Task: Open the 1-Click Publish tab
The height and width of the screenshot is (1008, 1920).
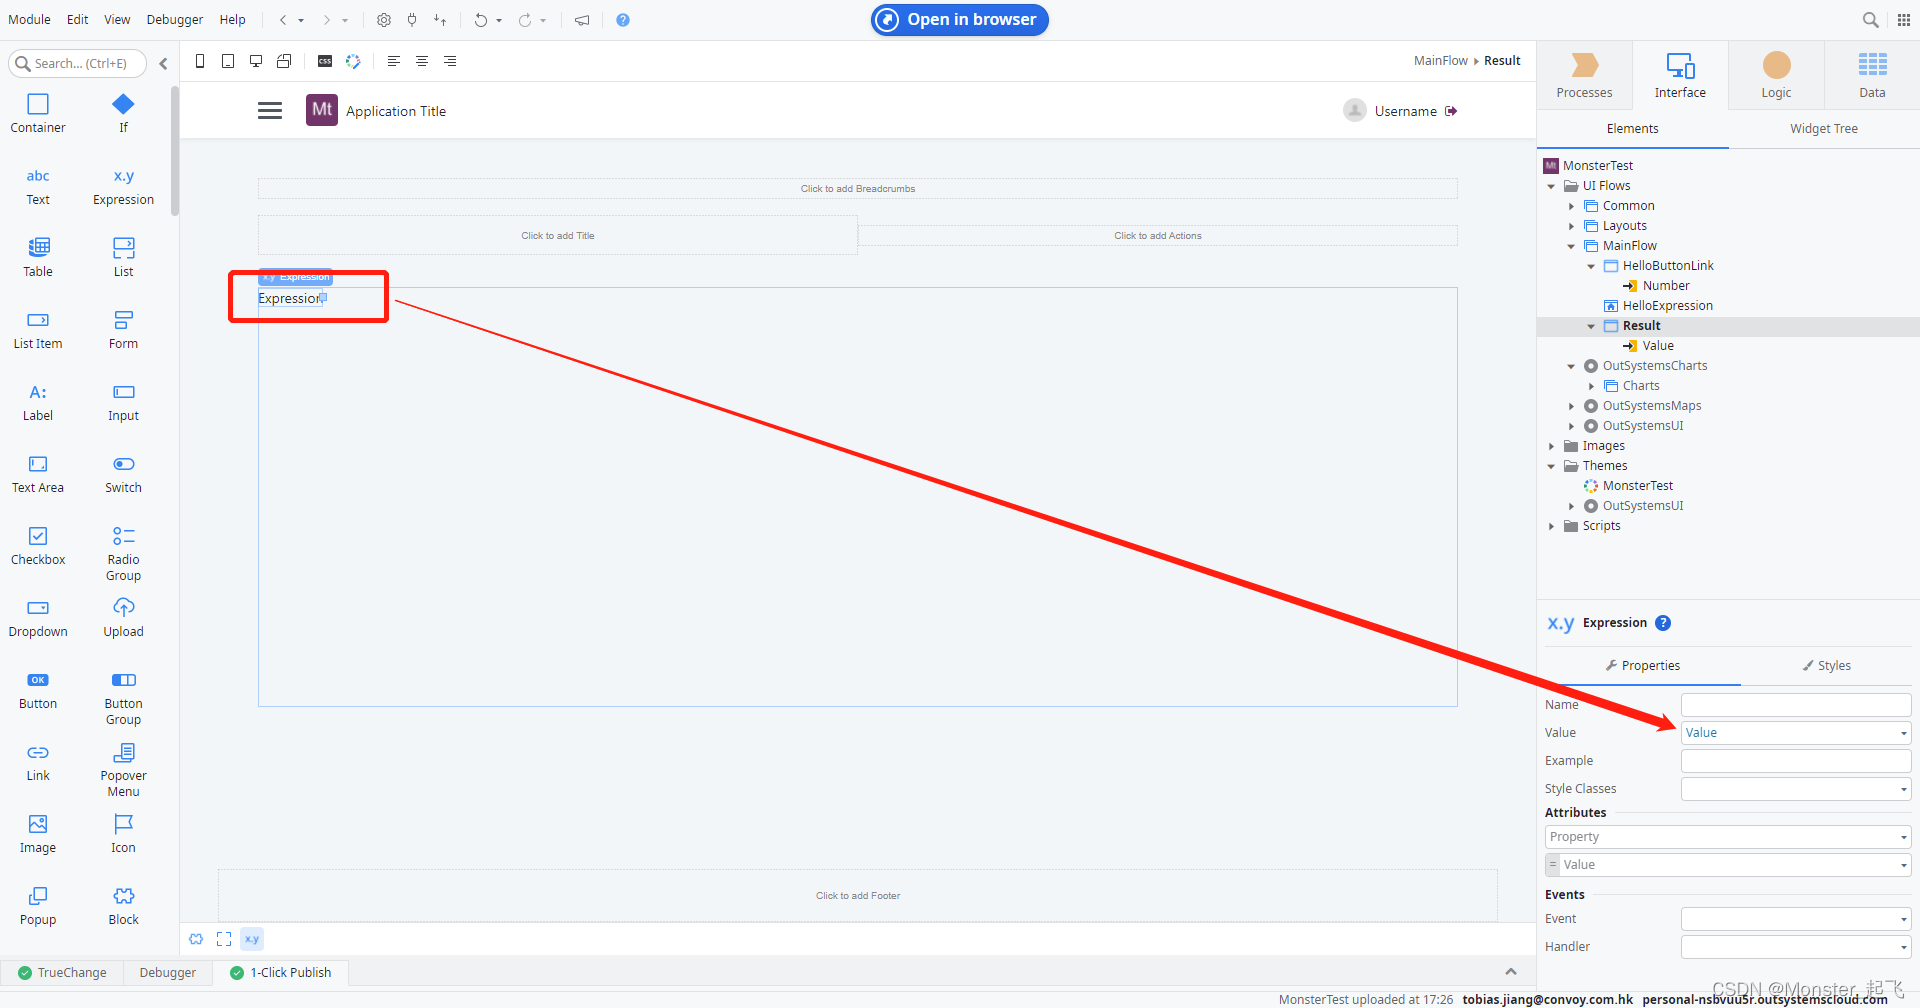Action: tap(281, 973)
